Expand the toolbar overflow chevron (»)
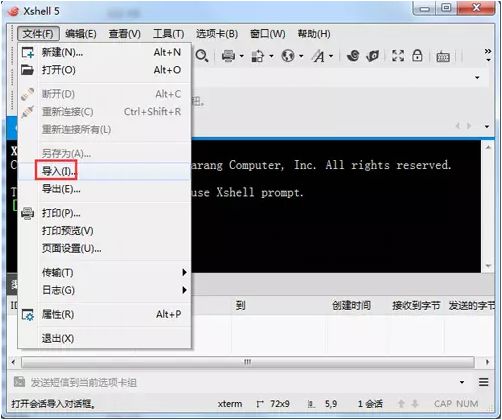Image resolution: width=502 pixels, height=420 pixels. 488,55
